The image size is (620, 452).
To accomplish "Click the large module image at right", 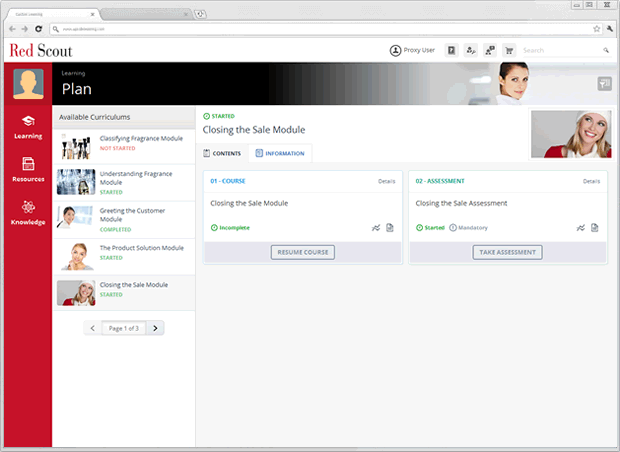I will pyautogui.click(x=571, y=134).
